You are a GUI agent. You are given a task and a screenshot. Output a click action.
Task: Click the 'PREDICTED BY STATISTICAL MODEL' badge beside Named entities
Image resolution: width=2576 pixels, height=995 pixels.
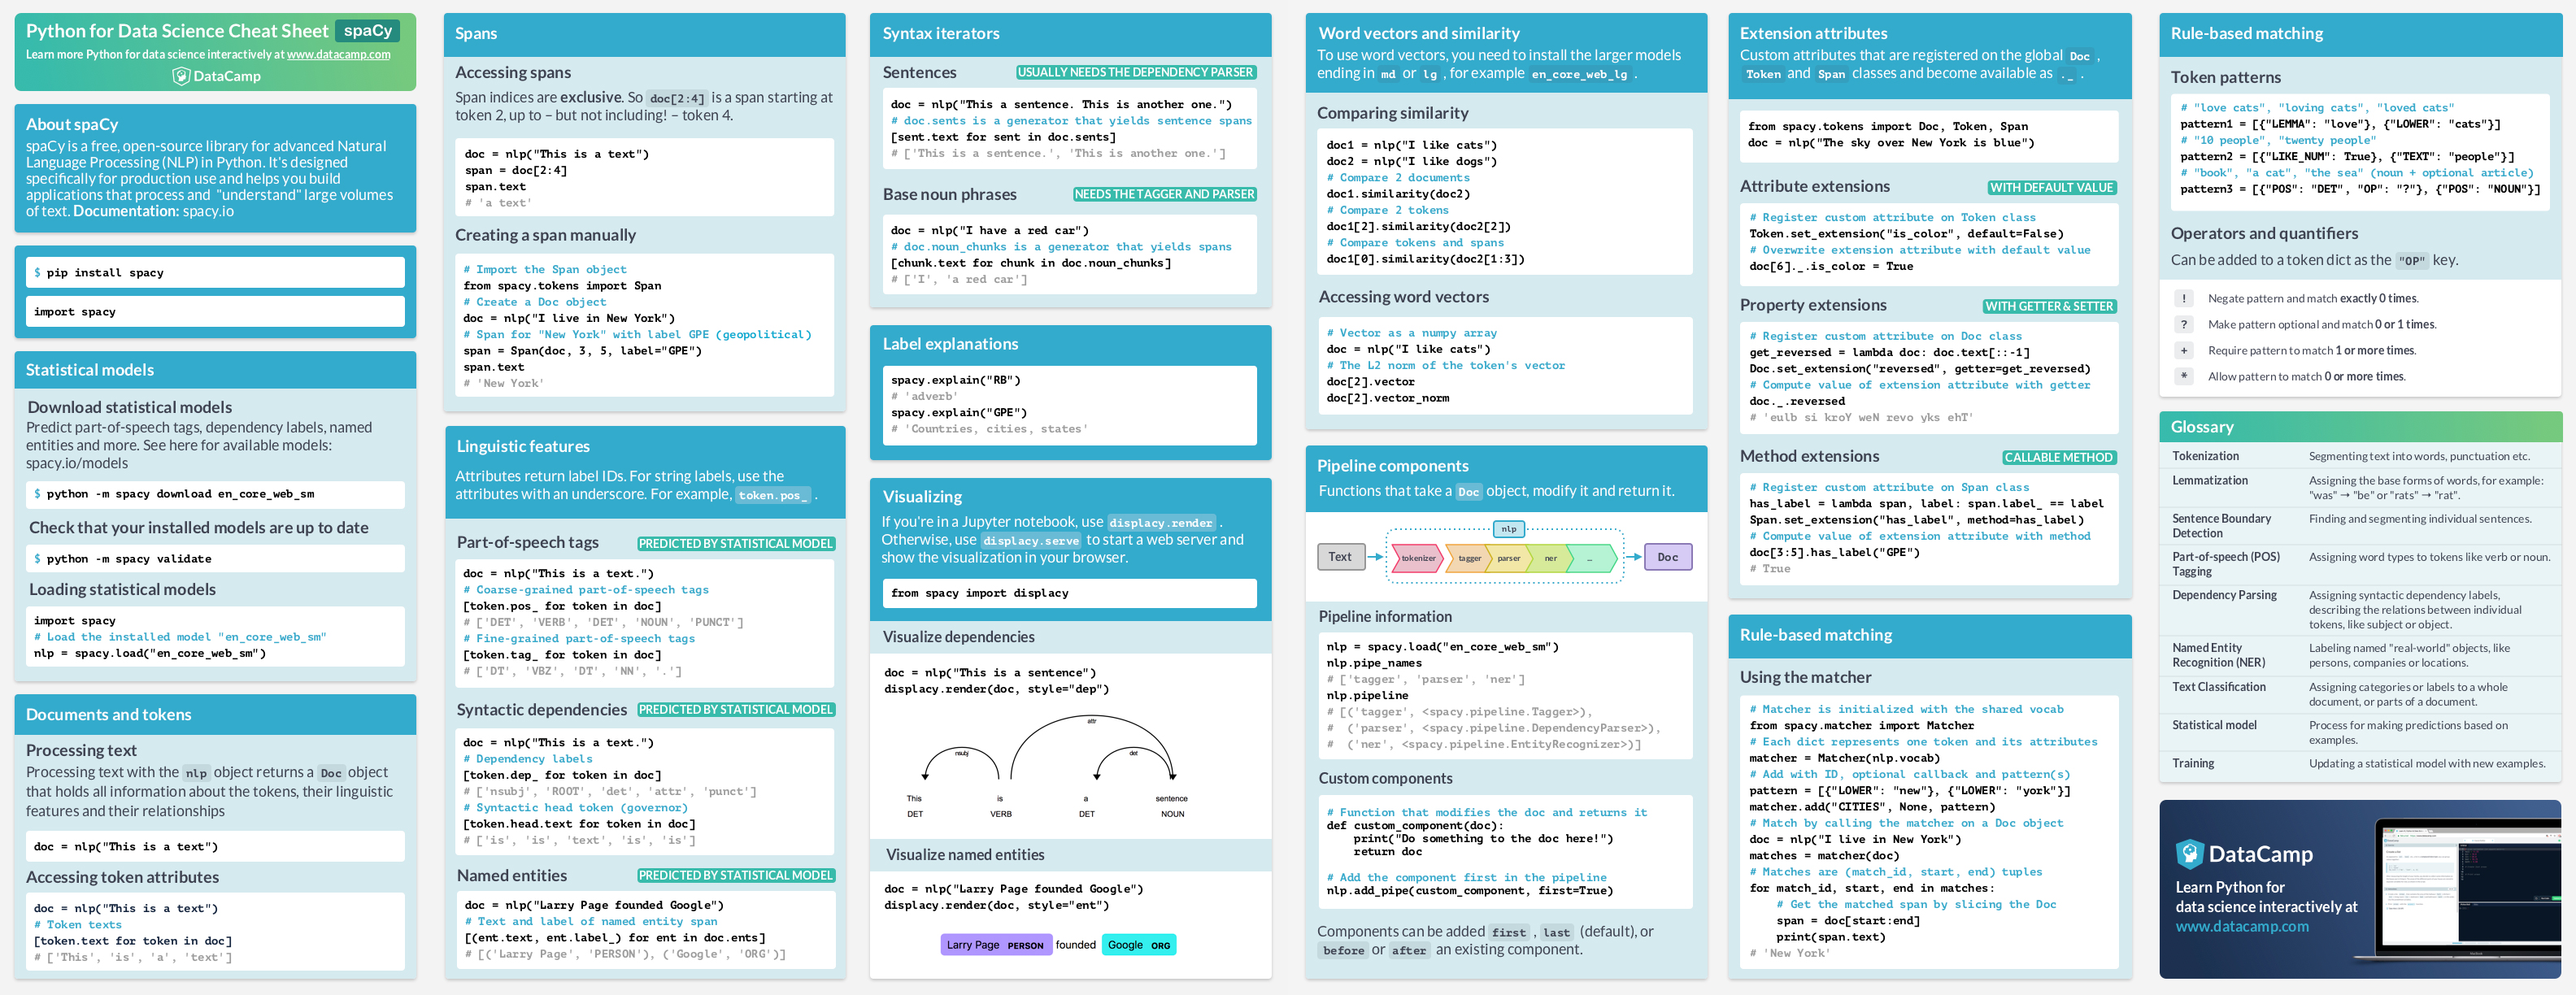tap(735, 875)
